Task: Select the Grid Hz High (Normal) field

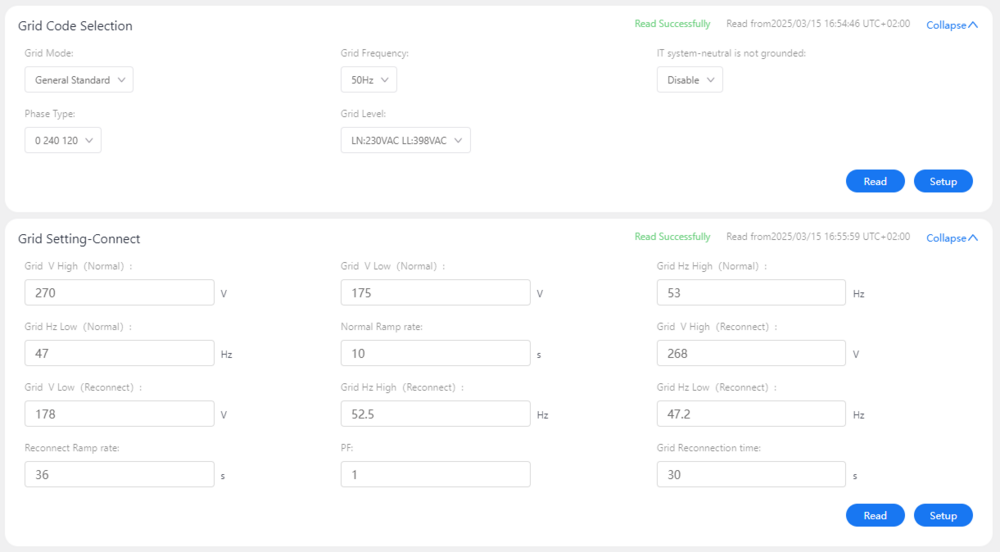Action: 751,293
